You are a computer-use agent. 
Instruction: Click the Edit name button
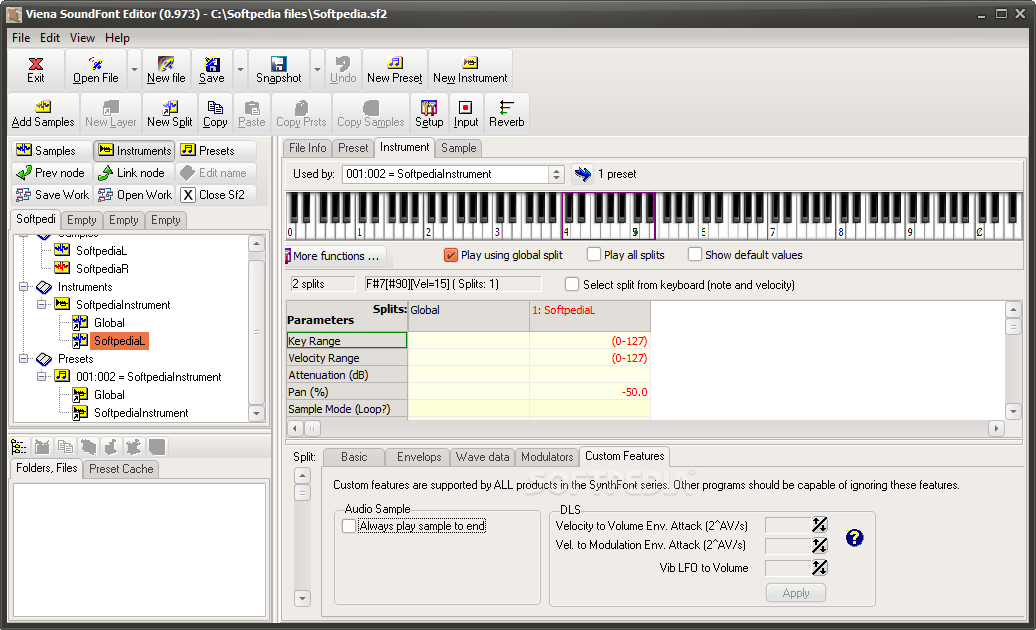click(x=214, y=173)
